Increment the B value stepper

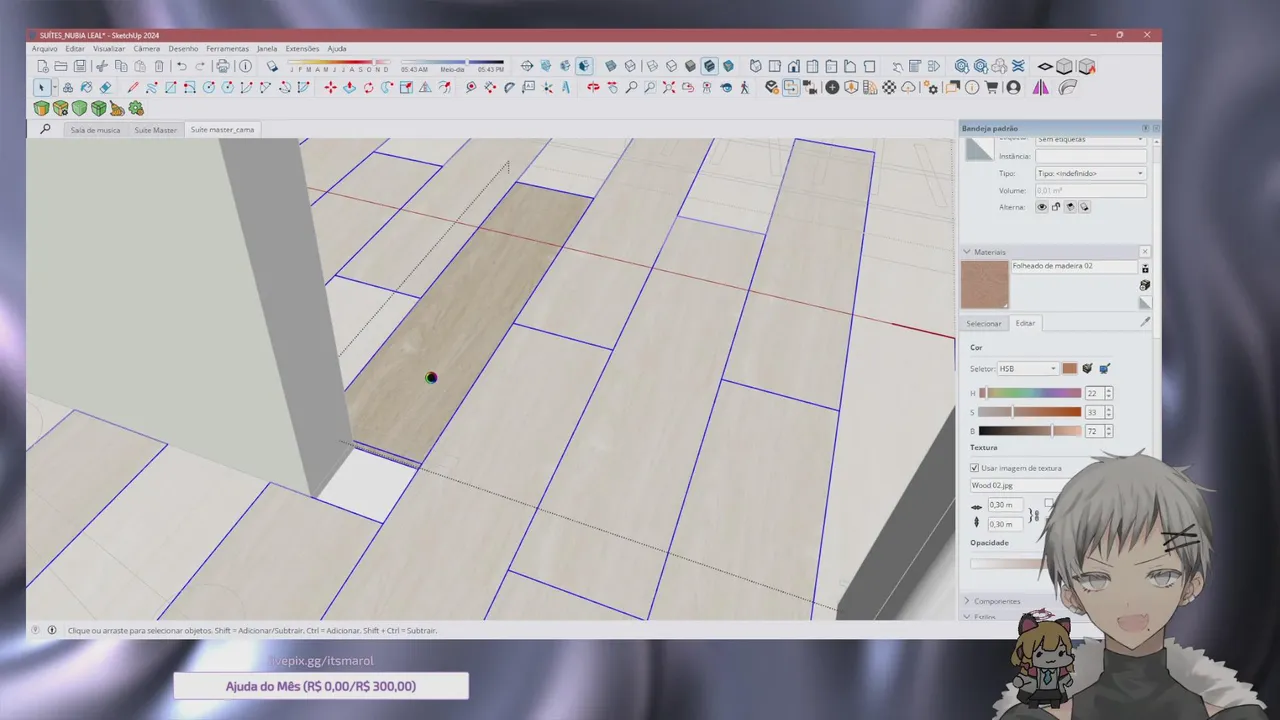click(x=1109, y=429)
